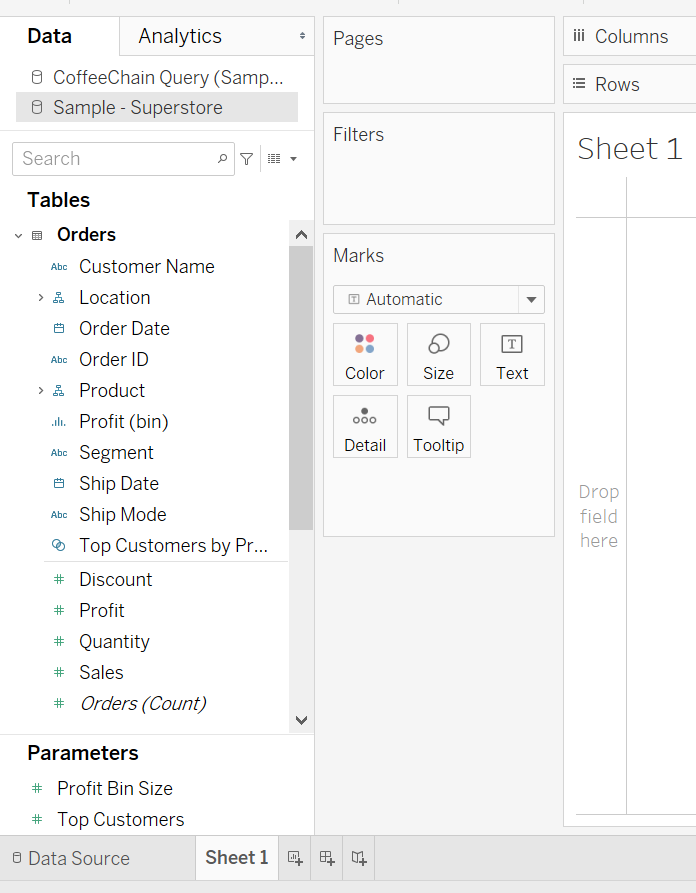The height and width of the screenshot is (893, 696).
Task: Click the Detail mark card
Action: click(x=365, y=426)
